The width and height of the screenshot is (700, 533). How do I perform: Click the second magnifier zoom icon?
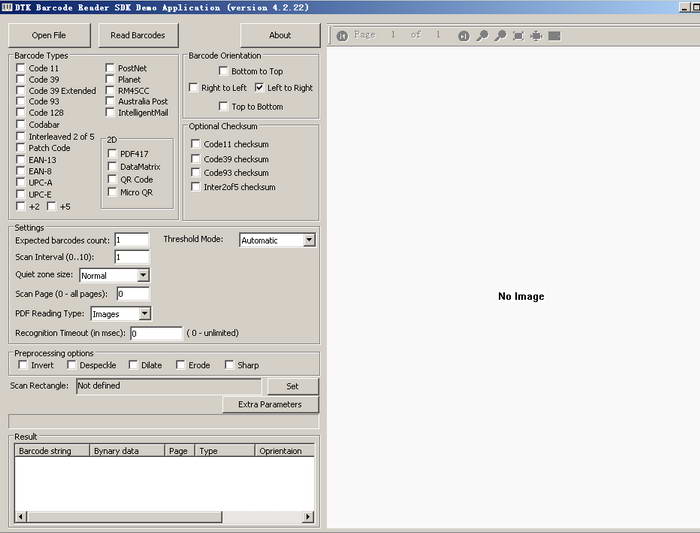[x=500, y=36]
